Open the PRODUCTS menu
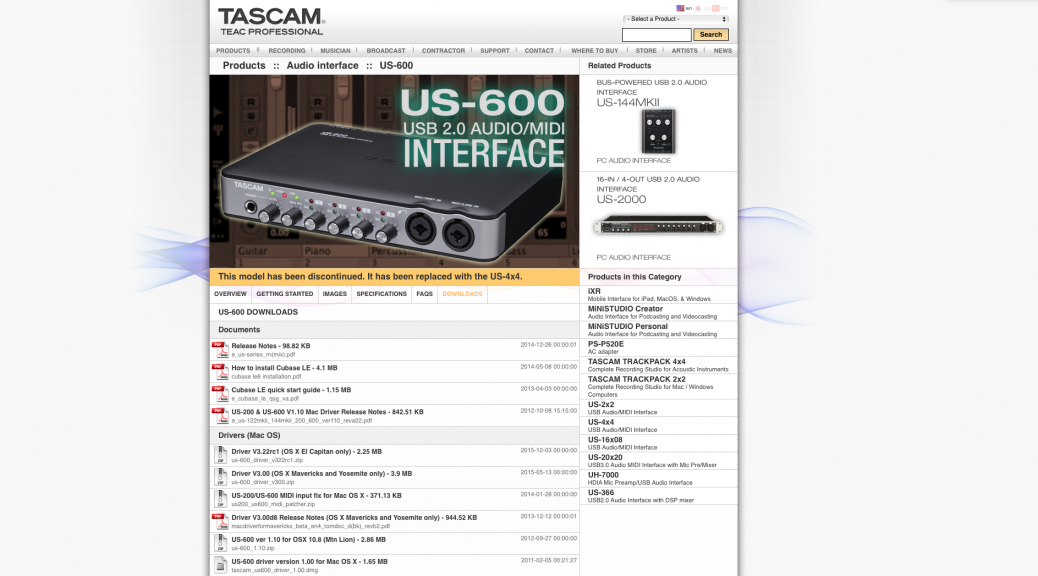 click(x=233, y=50)
